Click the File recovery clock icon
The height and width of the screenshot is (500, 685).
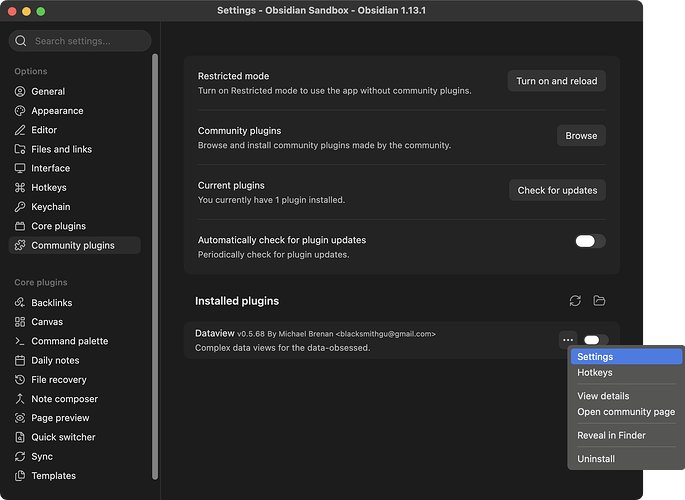[x=20, y=379]
